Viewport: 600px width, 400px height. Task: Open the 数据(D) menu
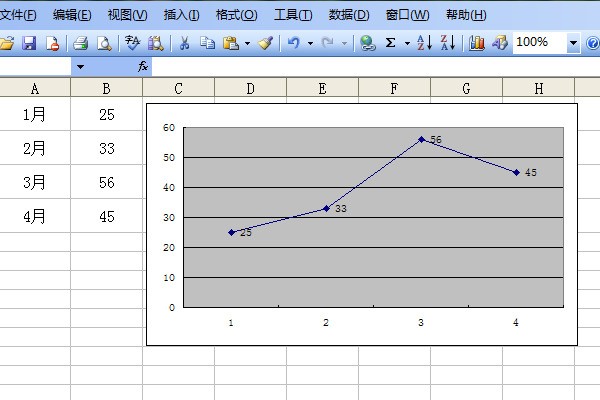[349, 15]
